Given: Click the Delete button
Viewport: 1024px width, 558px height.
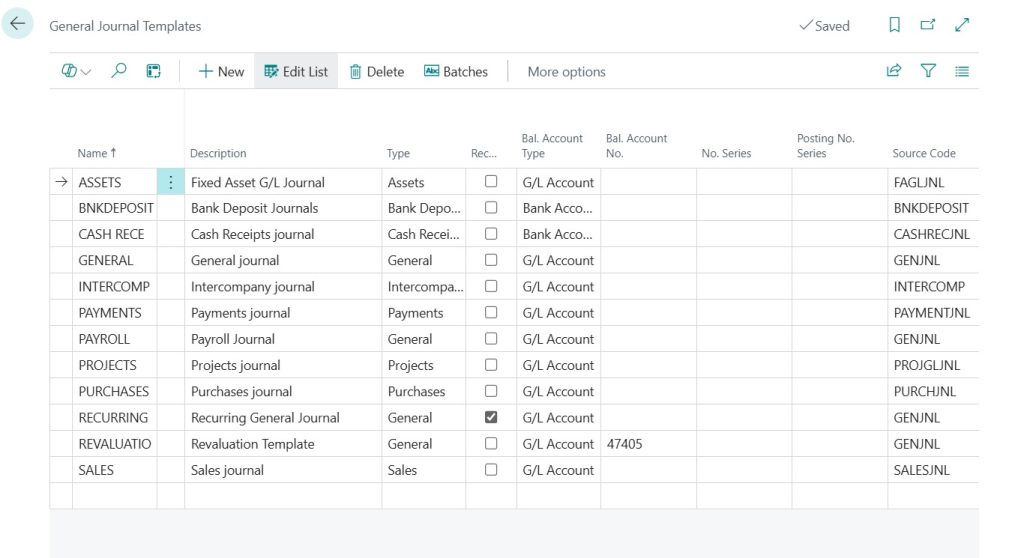Looking at the screenshot, I should 377,71.
